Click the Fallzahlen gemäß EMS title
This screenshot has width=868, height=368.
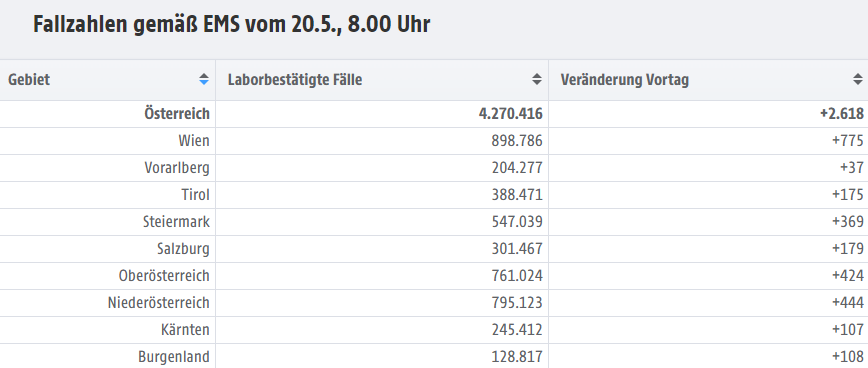tap(231, 25)
